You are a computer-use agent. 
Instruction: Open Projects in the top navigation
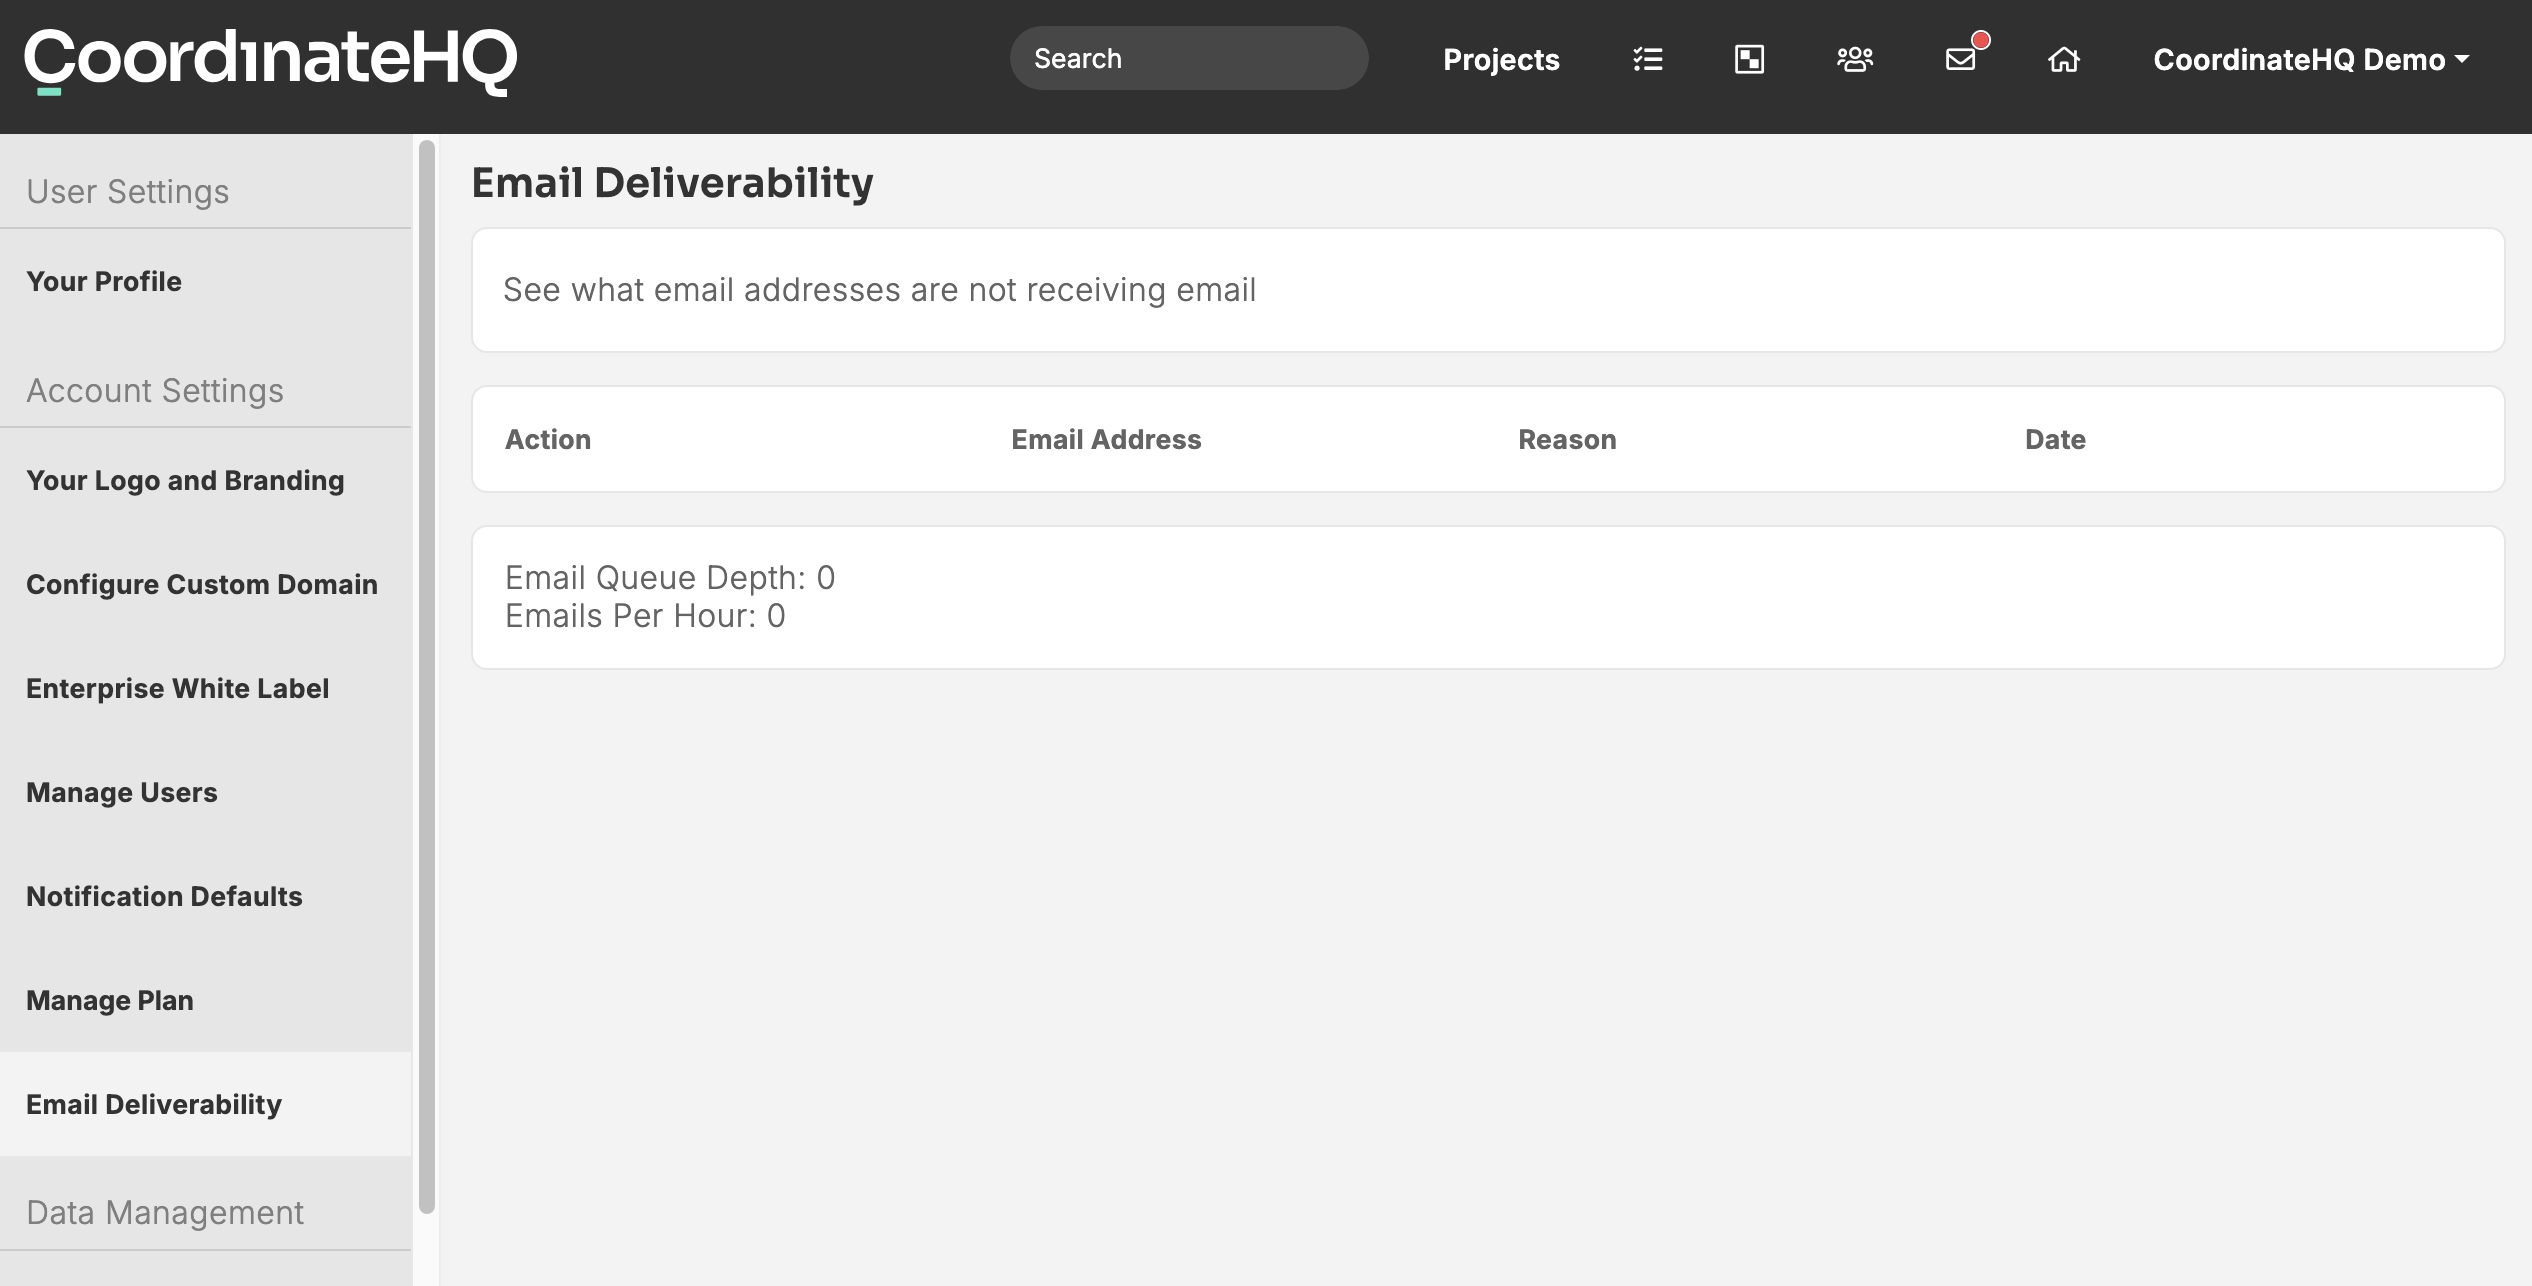pos(1501,60)
